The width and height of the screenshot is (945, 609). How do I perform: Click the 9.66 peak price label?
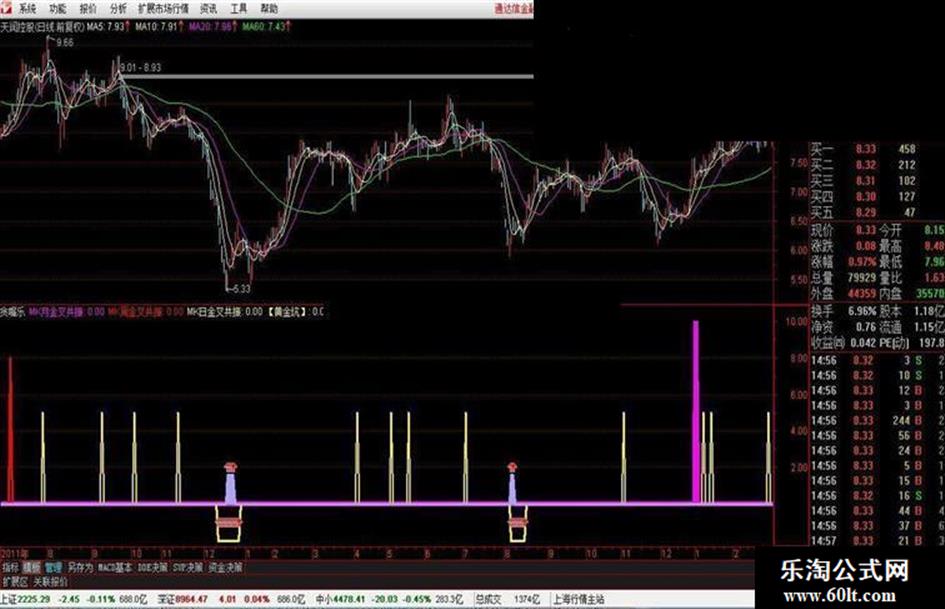coord(64,42)
